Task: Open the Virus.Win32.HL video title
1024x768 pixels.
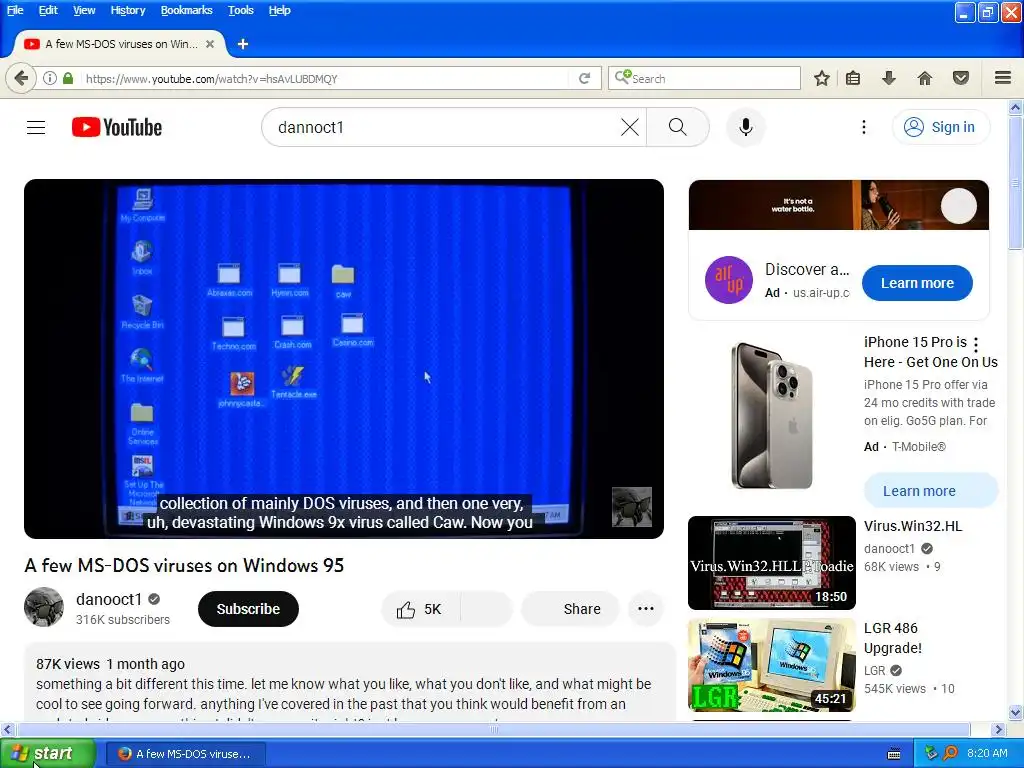Action: tap(913, 526)
